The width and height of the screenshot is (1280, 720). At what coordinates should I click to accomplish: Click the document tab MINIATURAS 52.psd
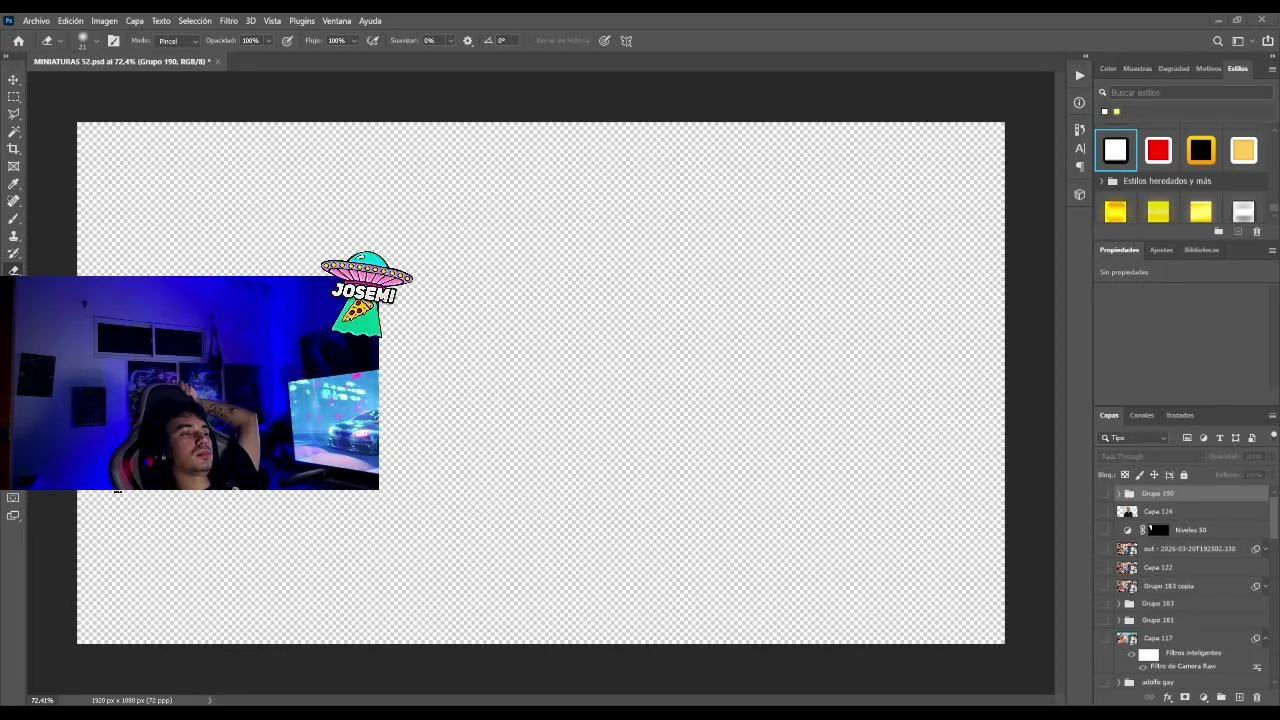[122, 62]
